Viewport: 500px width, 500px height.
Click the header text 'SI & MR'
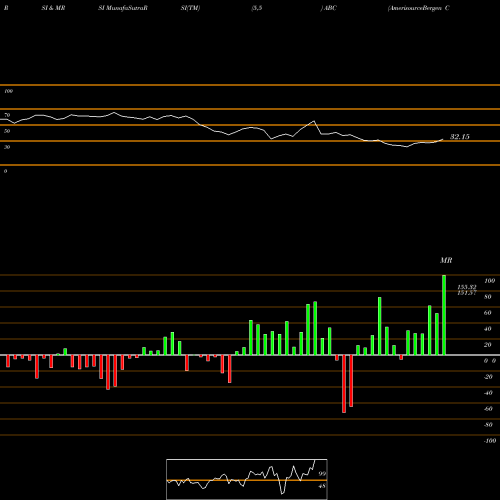pos(53,8)
